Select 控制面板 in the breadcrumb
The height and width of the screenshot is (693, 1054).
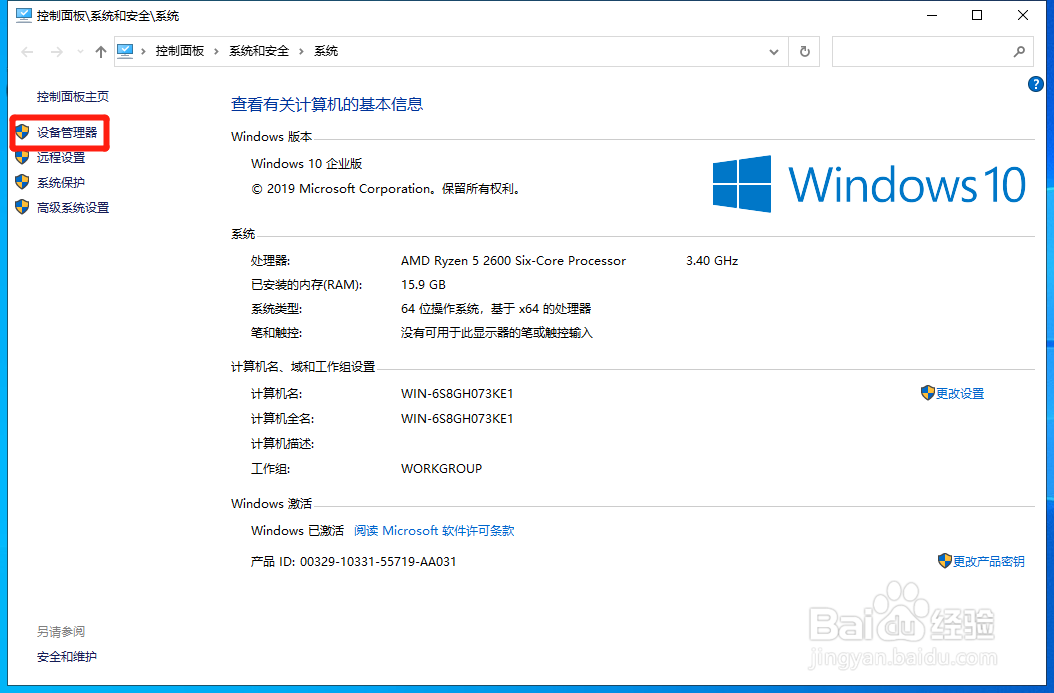pyautogui.click(x=179, y=51)
